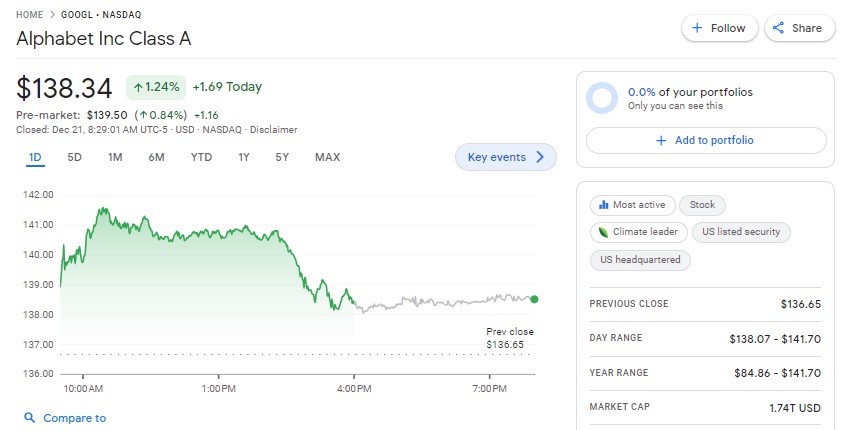Switch chart to 1M range

coord(115,157)
